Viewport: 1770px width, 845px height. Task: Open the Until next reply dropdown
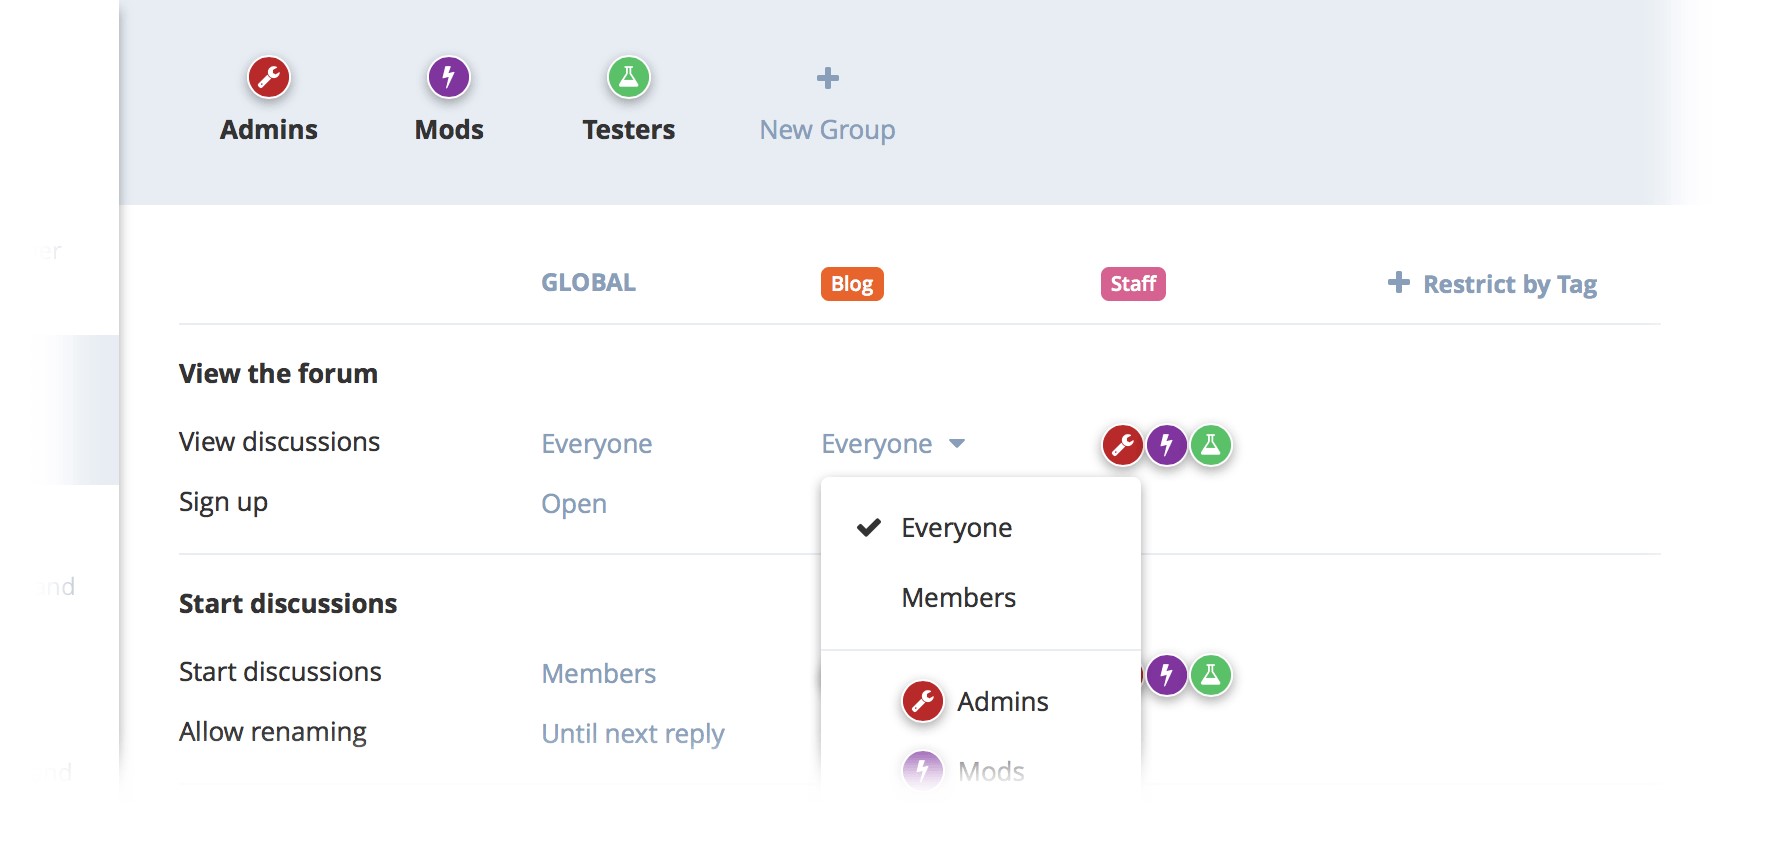(632, 734)
